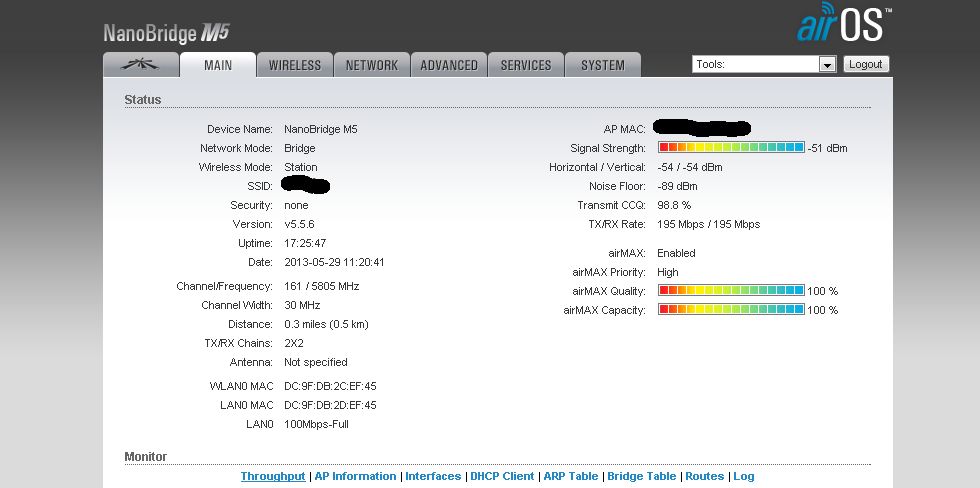Click the Horizontal / Vertical value -54 / -54 dBm
The height and width of the screenshot is (488, 980).
click(x=690, y=167)
